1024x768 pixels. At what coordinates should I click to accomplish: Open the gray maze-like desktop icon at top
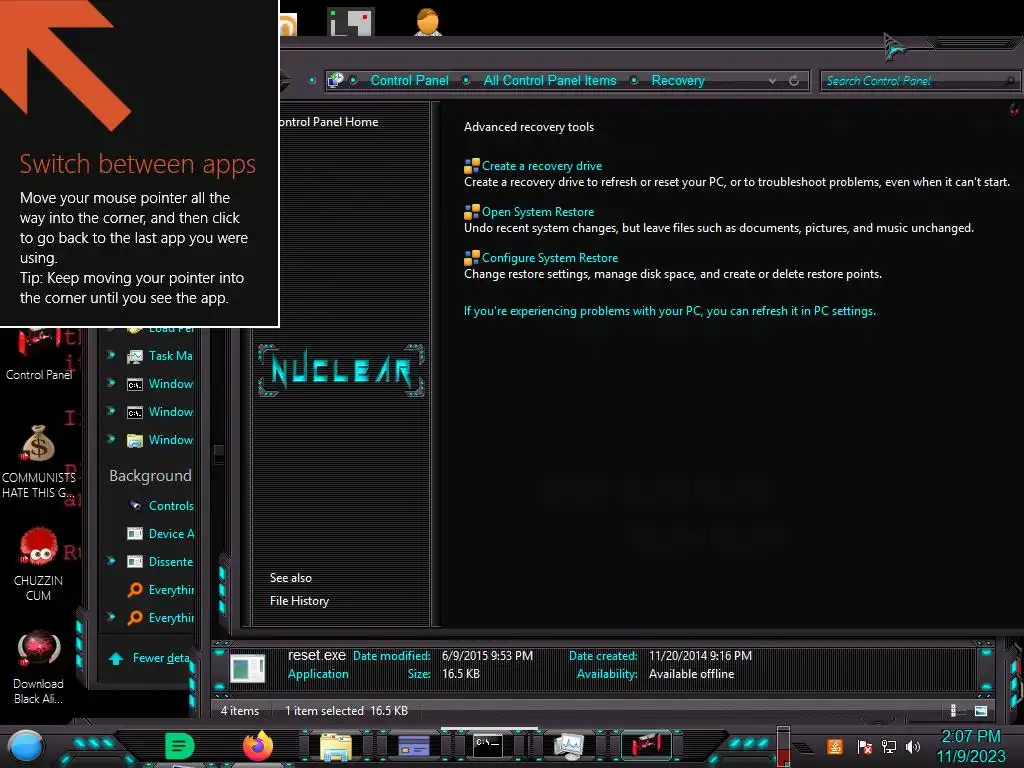(351, 22)
